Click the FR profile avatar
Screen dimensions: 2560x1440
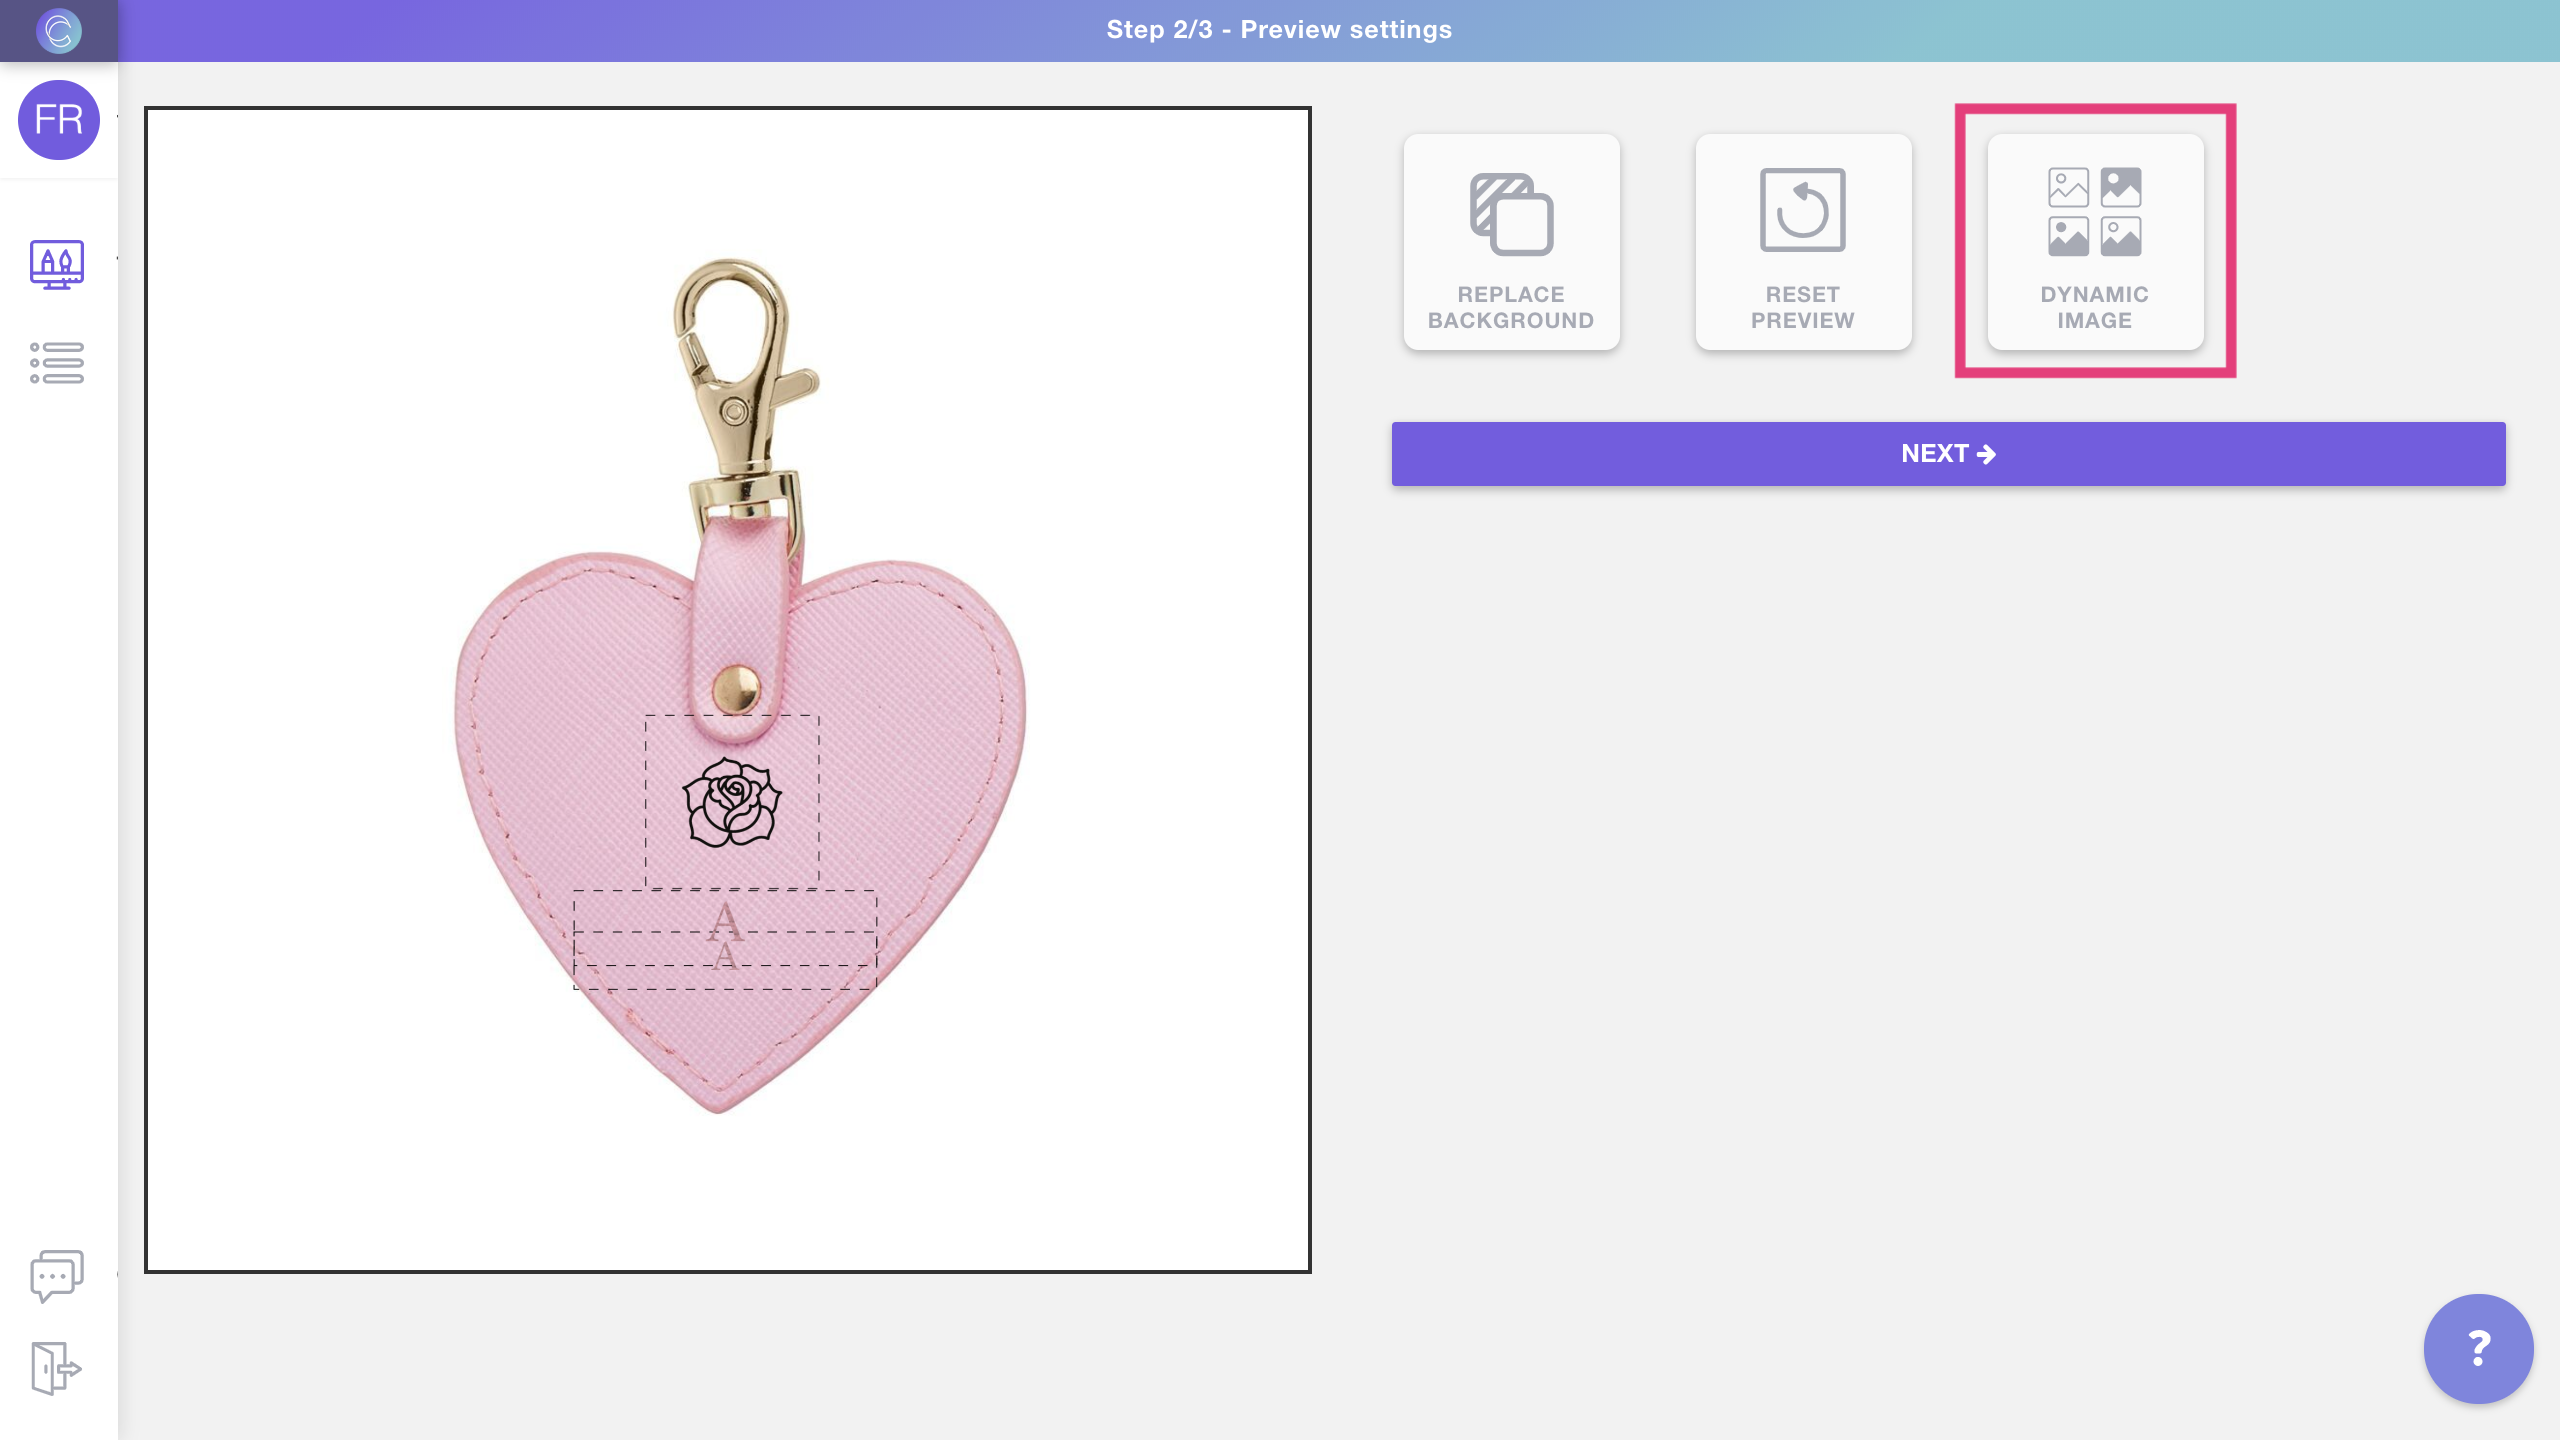59,120
